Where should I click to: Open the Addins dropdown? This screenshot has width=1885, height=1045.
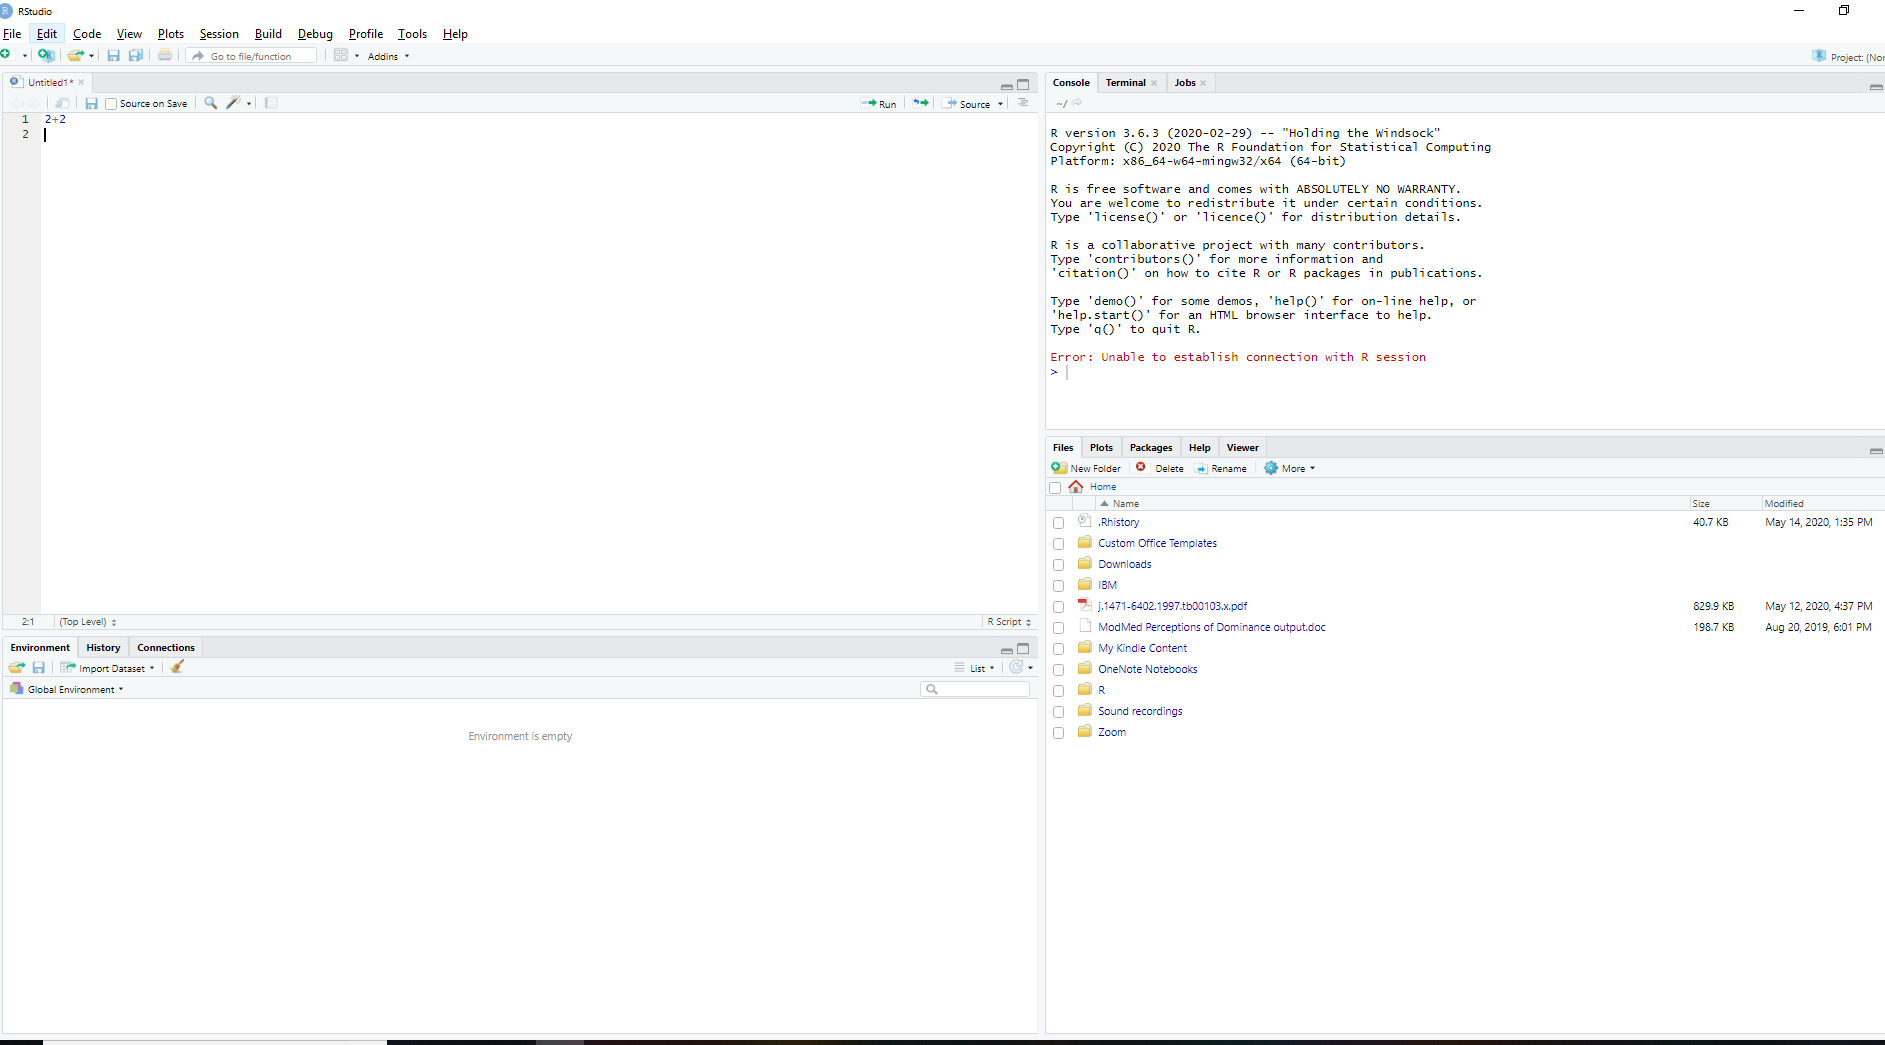tap(388, 56)
